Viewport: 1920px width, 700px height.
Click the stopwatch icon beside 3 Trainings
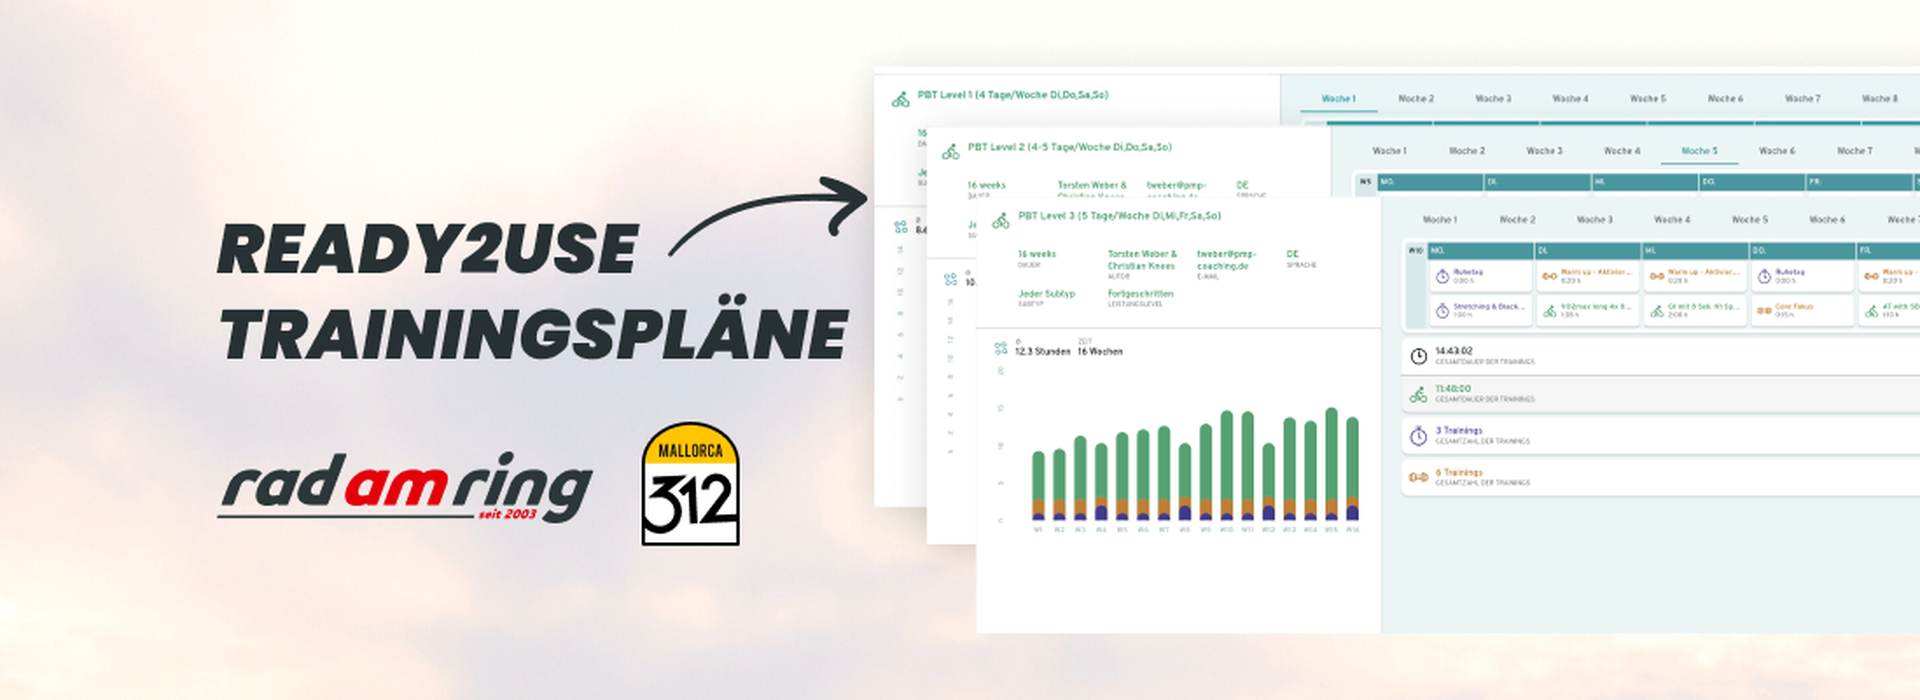[x=1418, y=436]
